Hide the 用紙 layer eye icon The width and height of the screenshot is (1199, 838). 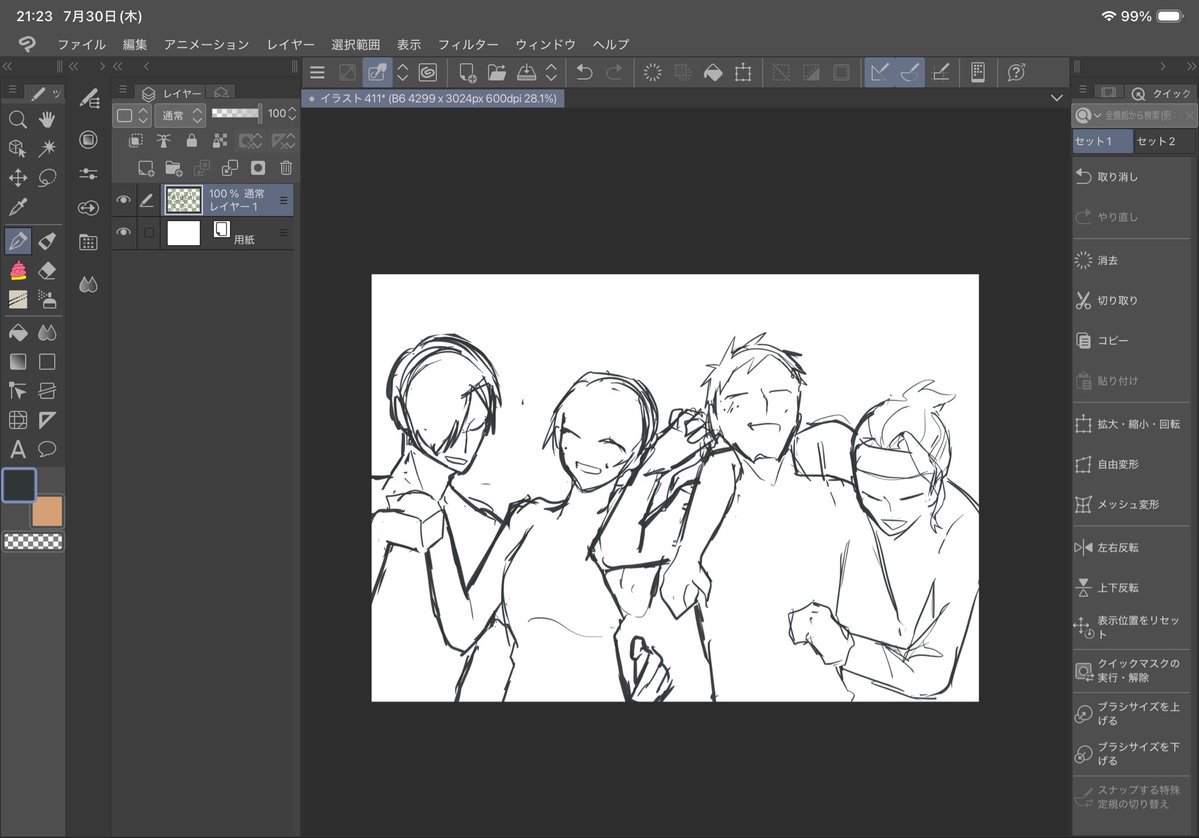[123, 232]
